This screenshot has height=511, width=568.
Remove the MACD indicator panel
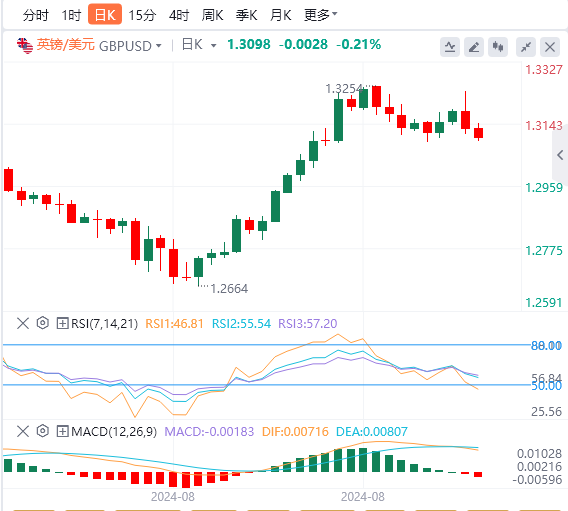pos(23,431)
